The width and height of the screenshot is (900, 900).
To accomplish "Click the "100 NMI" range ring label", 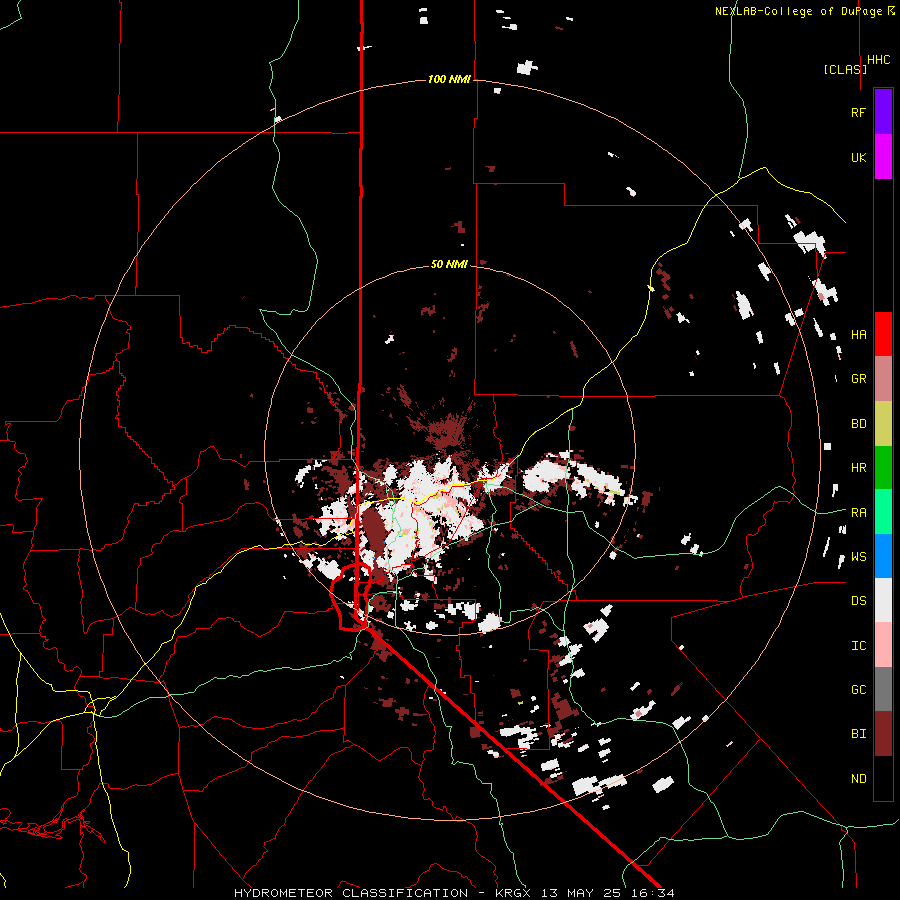I will 449,79.
